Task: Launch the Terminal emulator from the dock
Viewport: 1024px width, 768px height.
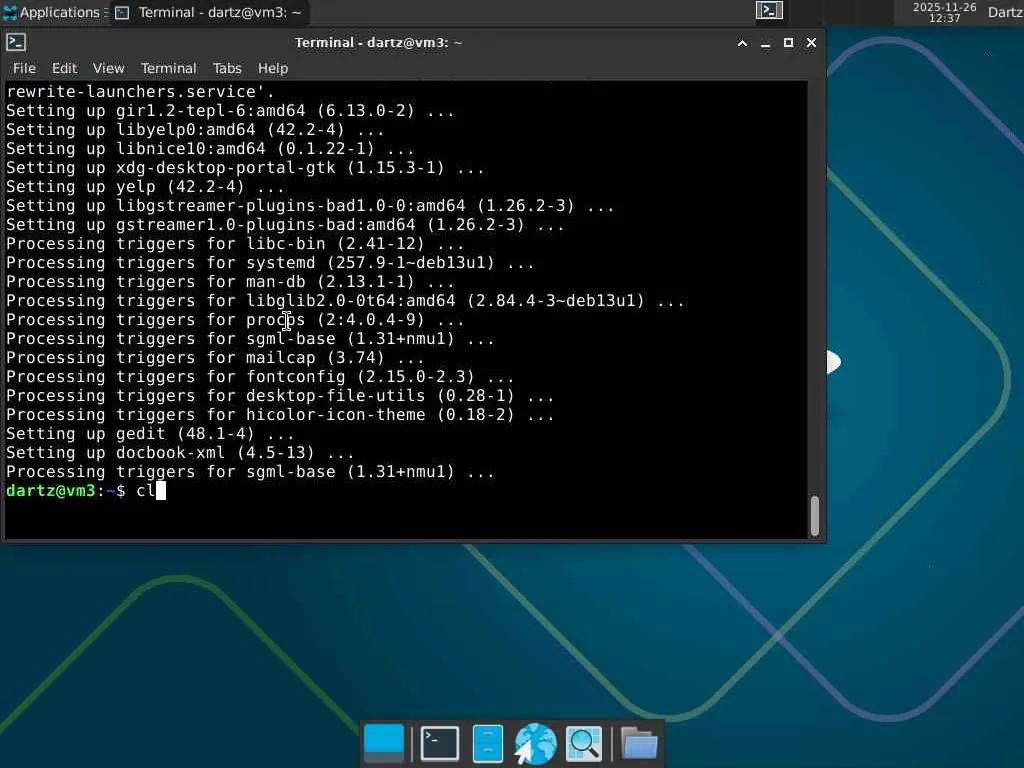Action: (x=440, y=743)
